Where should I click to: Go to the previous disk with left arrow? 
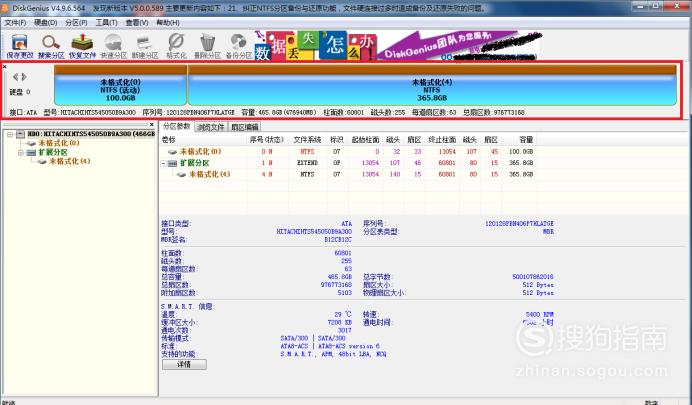click(x=16, y=77)
